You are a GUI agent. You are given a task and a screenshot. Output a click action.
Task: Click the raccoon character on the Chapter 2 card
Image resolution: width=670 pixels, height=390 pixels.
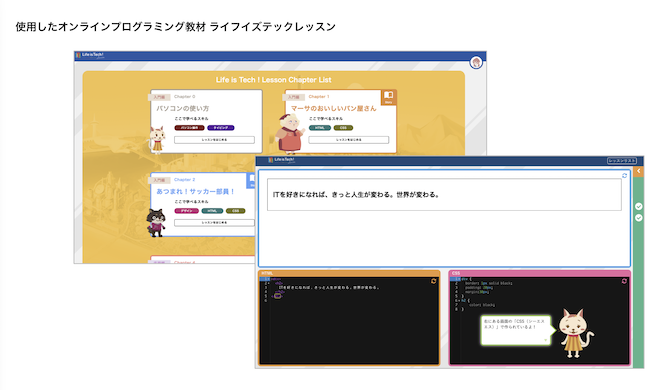156,222
